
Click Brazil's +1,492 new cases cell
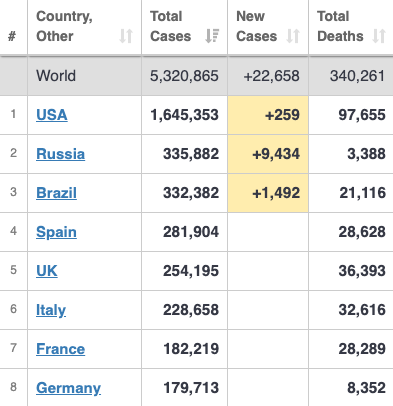click(x=268, y=193)
